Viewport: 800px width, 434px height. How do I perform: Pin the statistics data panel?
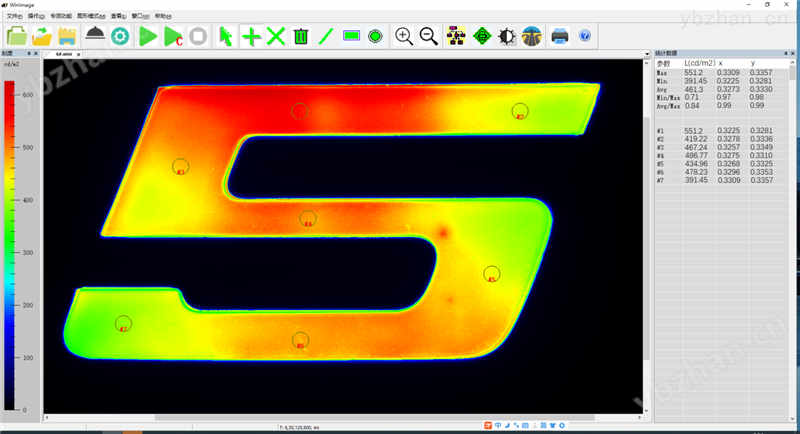[786, 53]
